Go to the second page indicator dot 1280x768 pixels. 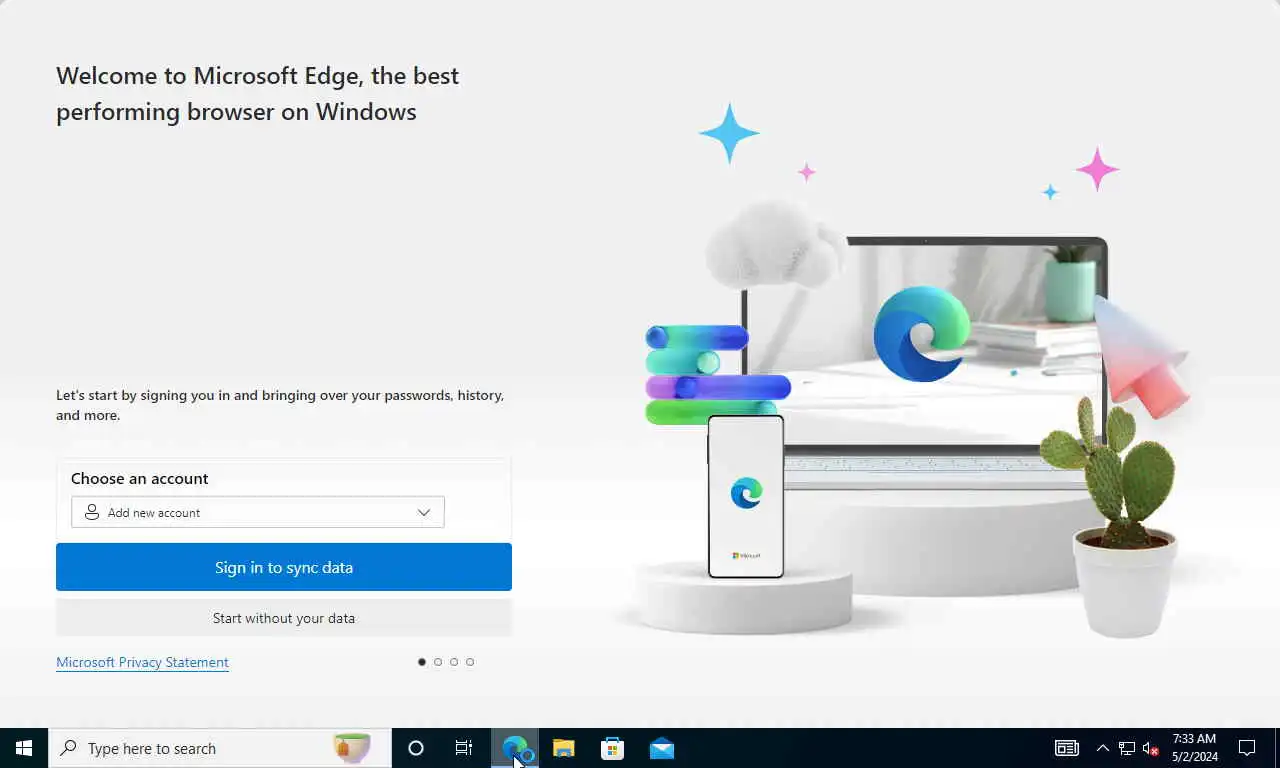(x=438, y=662)
